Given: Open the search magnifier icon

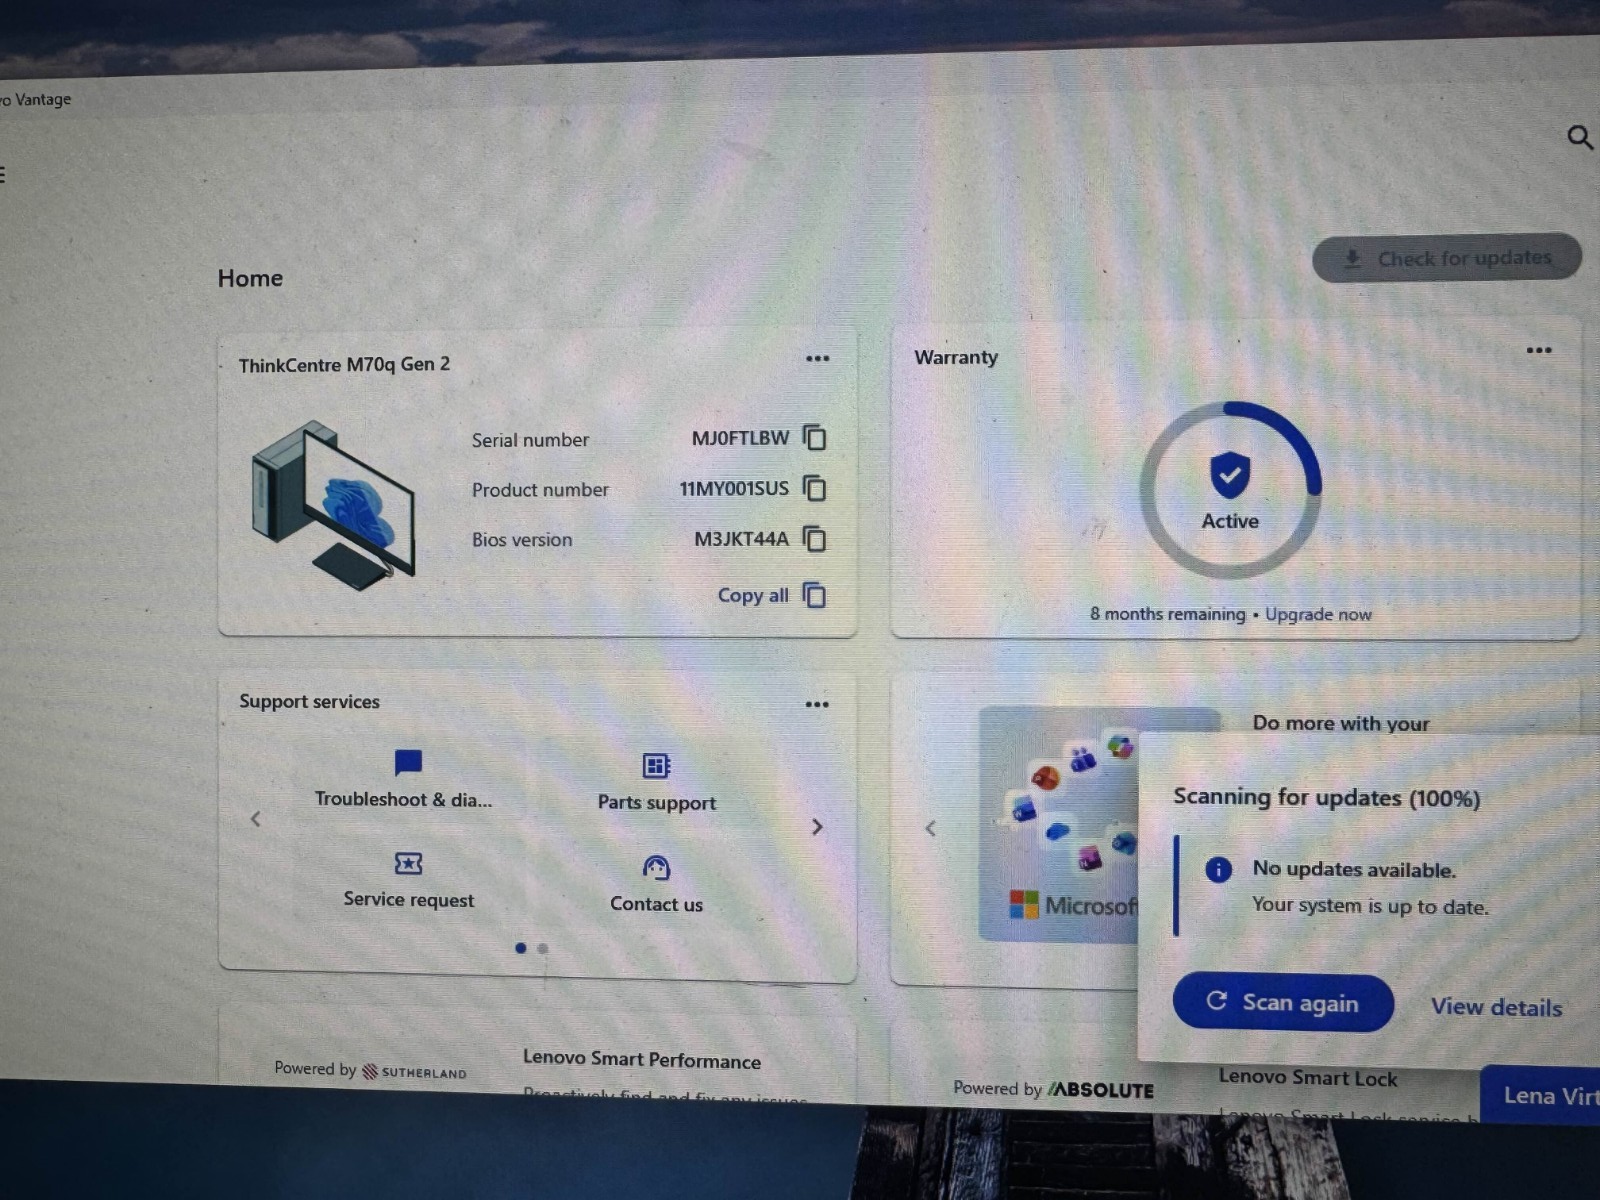Looking at the screenshot, I should point(1580,137).
